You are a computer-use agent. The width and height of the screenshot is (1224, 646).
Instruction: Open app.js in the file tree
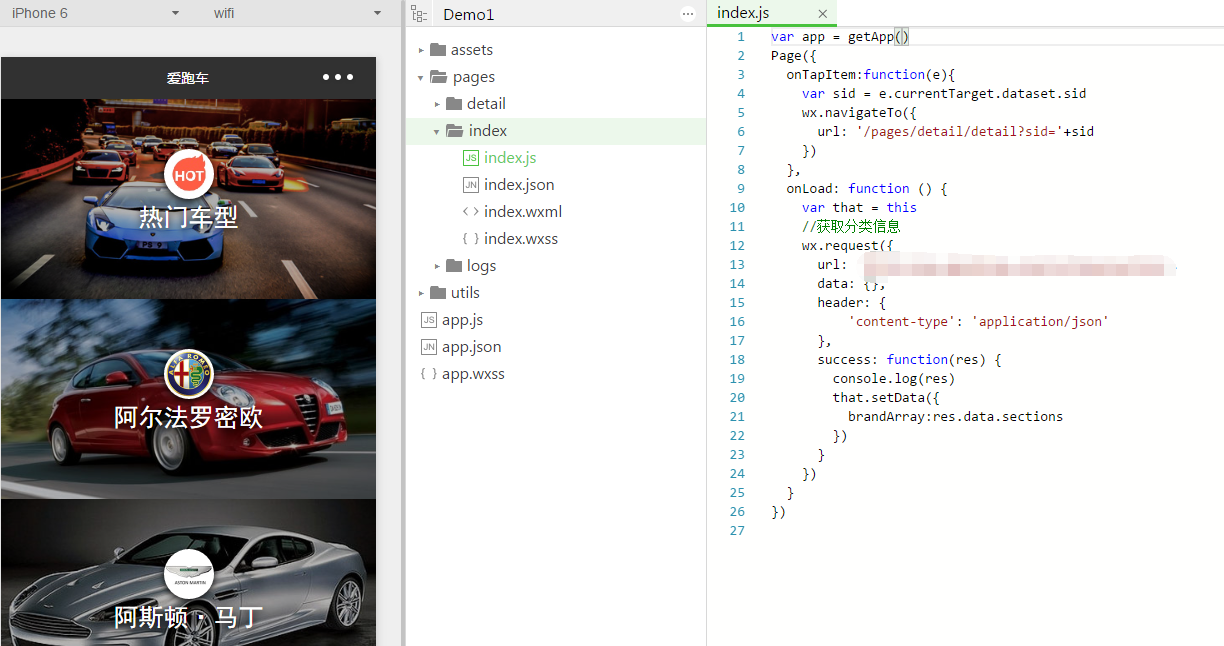pyautogui.click(x=463, y=320)
